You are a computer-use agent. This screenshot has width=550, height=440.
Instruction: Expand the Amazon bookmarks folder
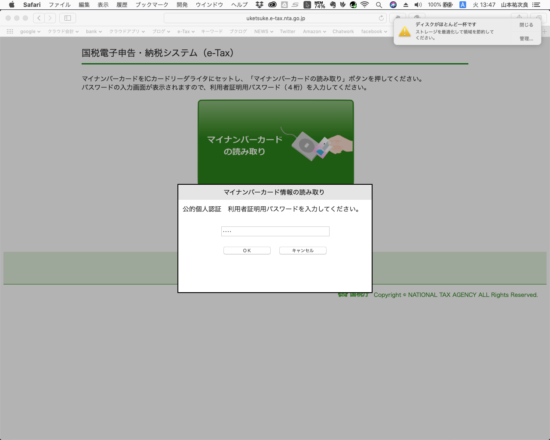pyautogui.click(x=314, y=31)
